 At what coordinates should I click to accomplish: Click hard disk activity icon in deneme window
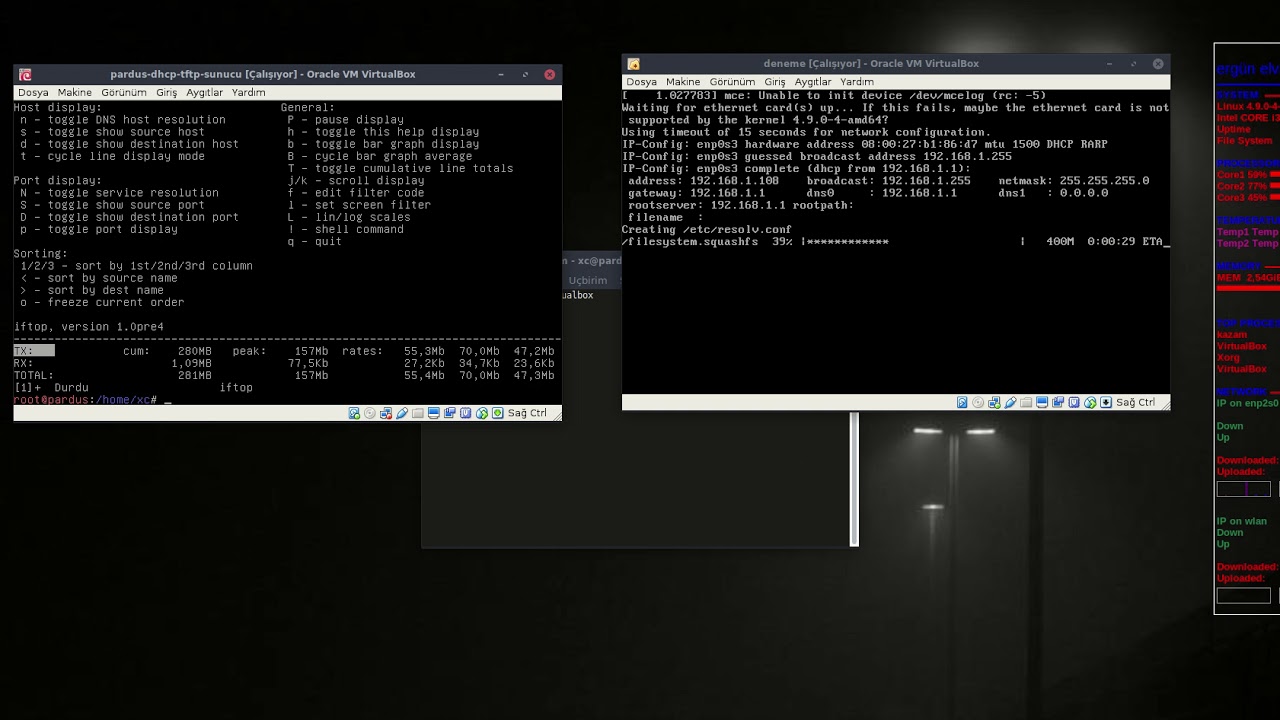[962, 402]
